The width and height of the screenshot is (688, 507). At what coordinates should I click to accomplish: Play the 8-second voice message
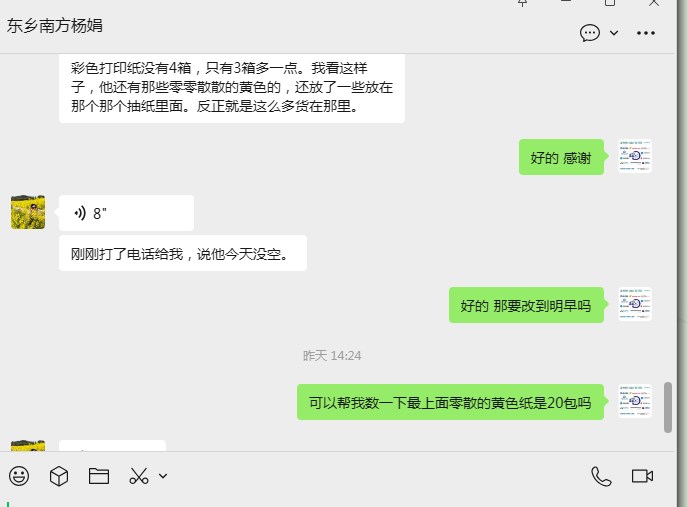(x=126, y=213)
